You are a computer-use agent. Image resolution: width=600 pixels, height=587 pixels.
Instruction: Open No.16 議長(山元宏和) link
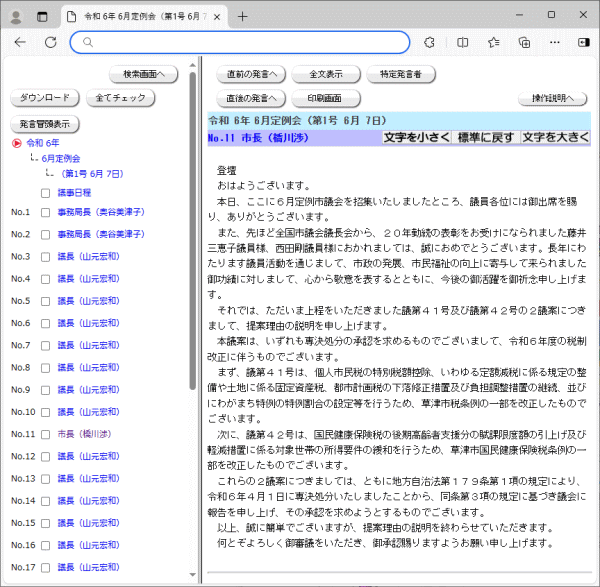point(88,545)
